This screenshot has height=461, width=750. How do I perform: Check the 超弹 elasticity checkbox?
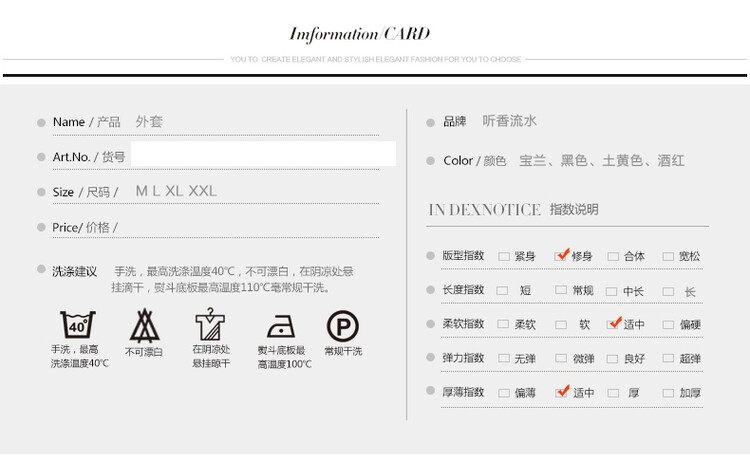(668, 359)
